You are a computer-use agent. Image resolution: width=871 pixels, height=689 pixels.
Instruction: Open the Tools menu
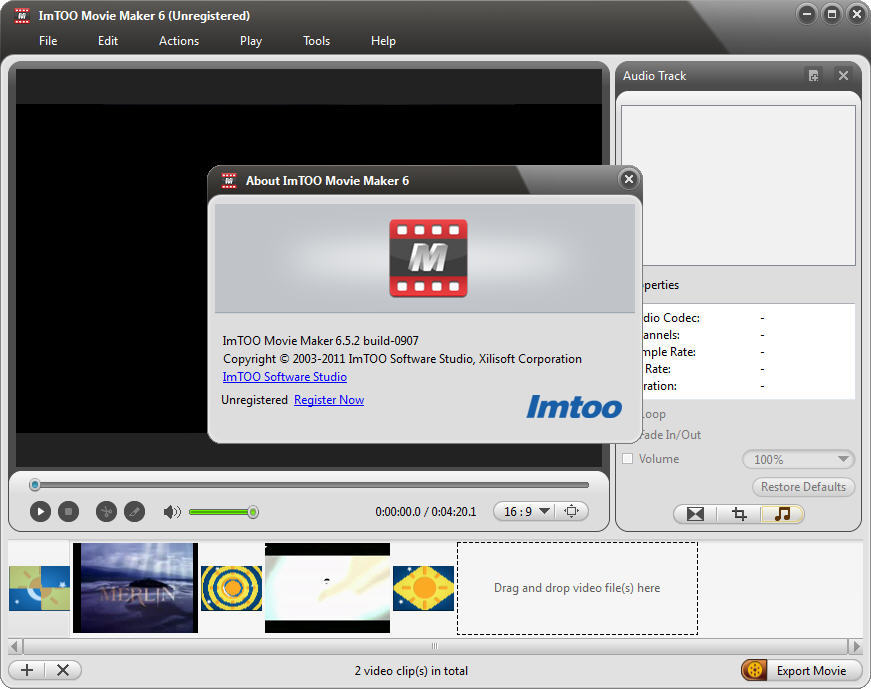pos(316,41)
